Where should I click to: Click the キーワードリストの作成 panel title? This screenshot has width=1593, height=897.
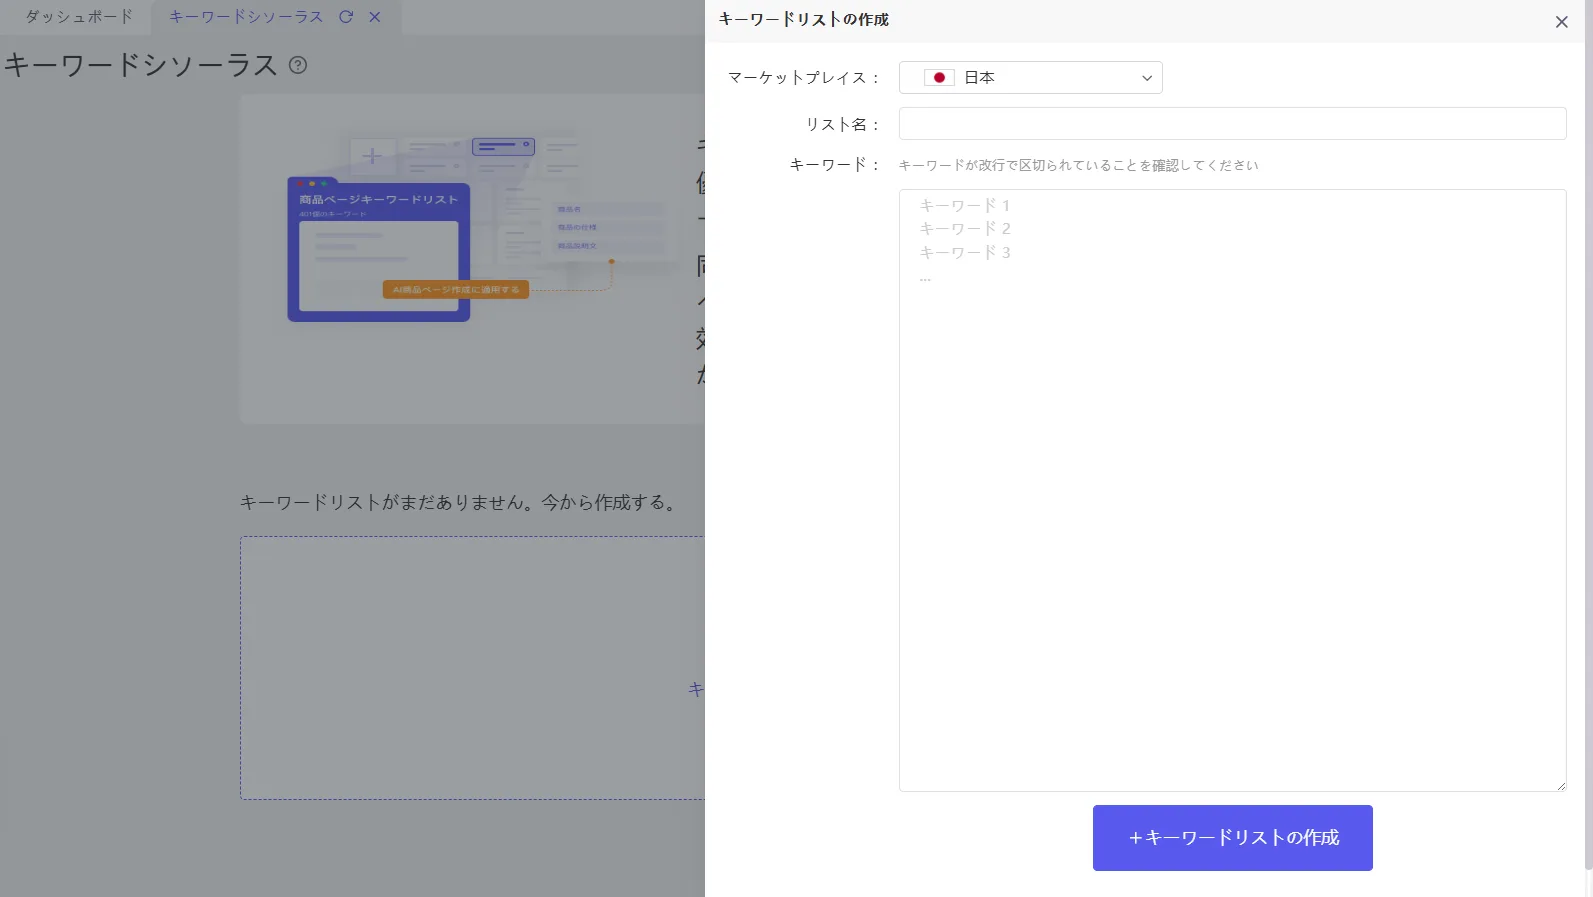[x=803, y=19]
